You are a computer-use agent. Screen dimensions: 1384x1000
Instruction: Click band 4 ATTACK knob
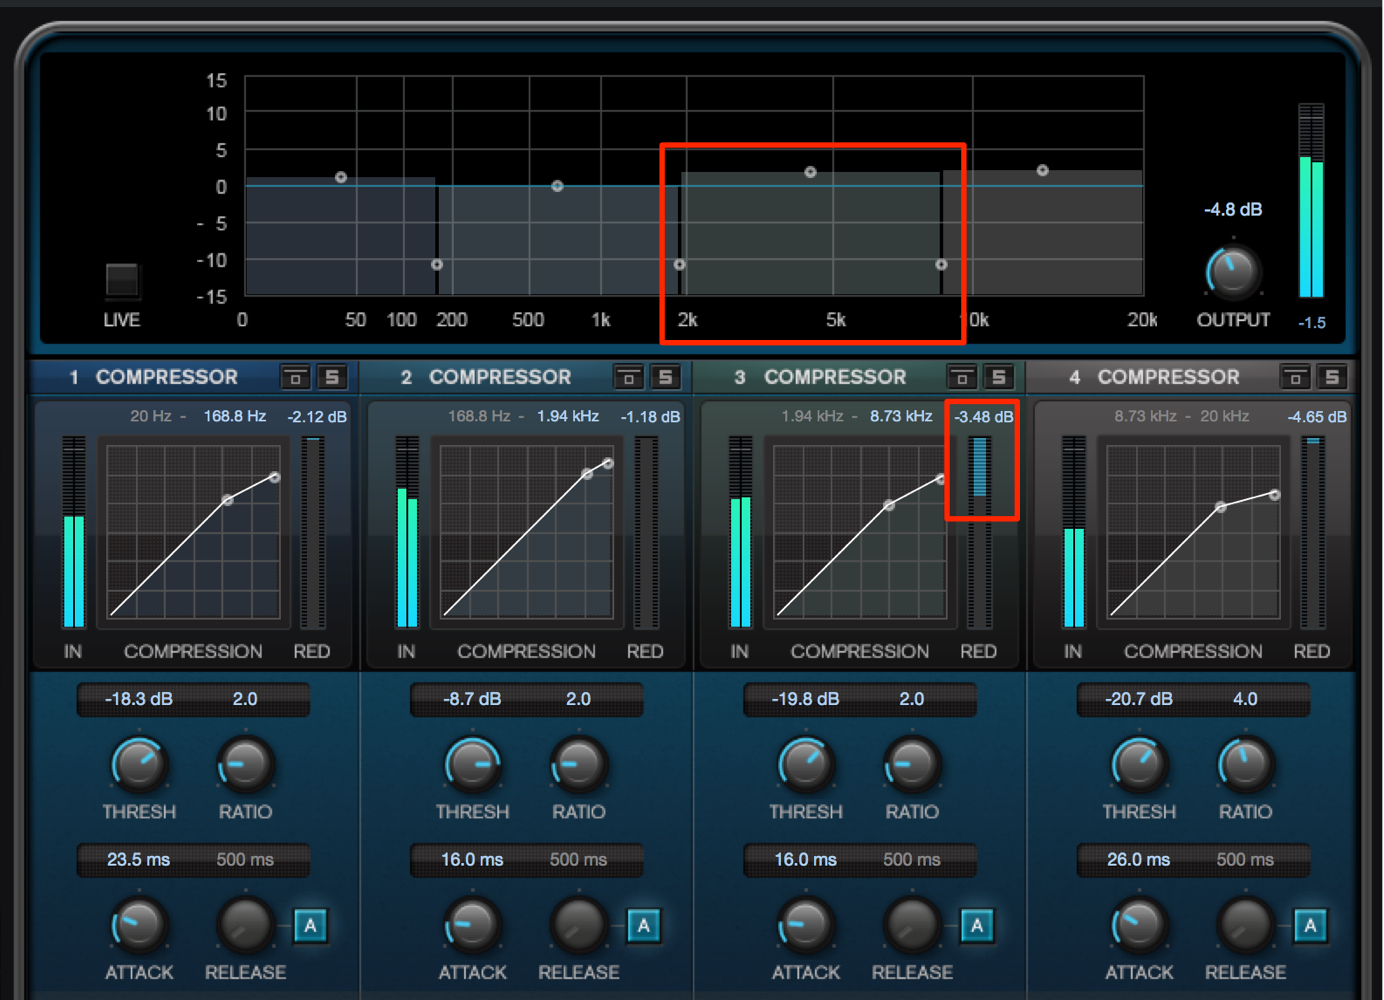point(1139,925)
